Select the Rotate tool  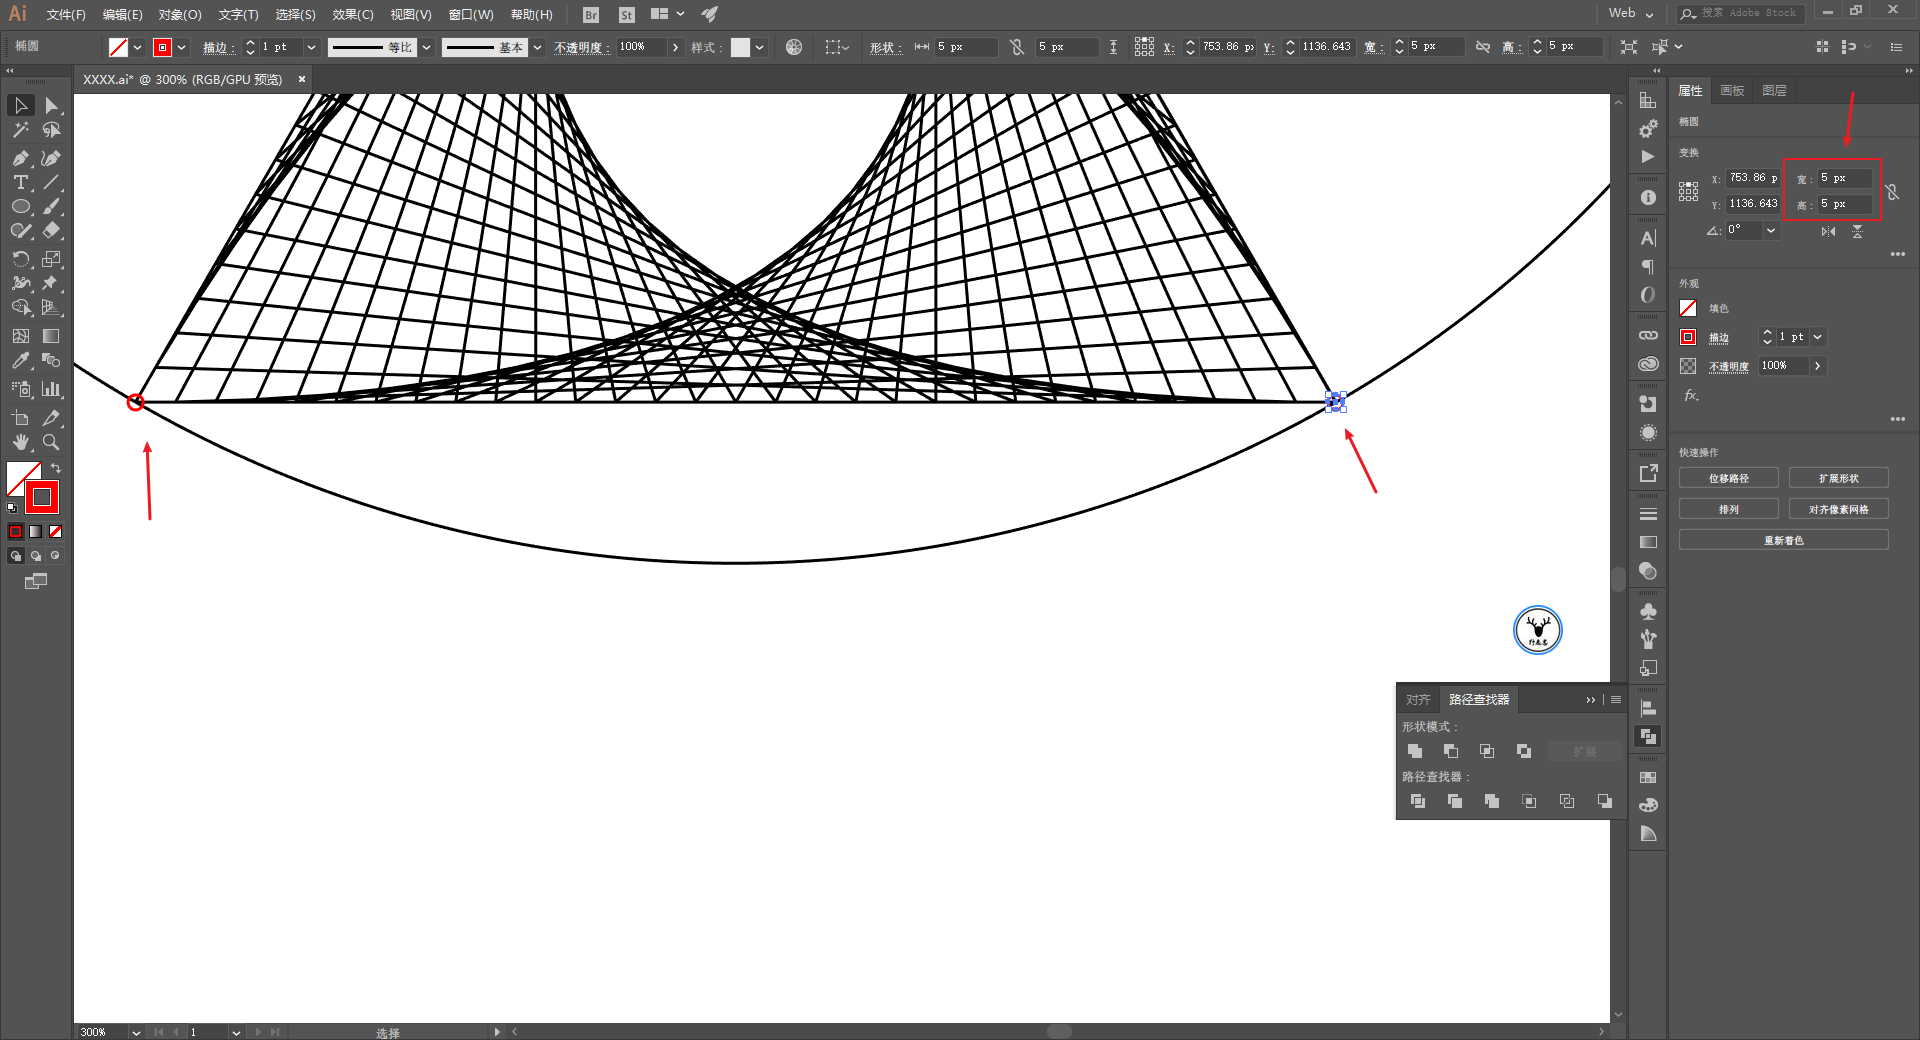(20, 258)
